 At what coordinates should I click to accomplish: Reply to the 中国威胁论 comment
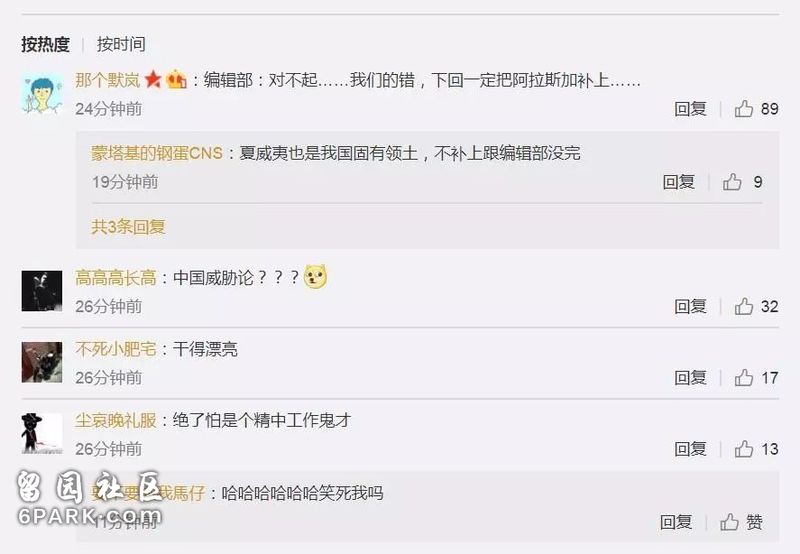click(x=690, y=306)
